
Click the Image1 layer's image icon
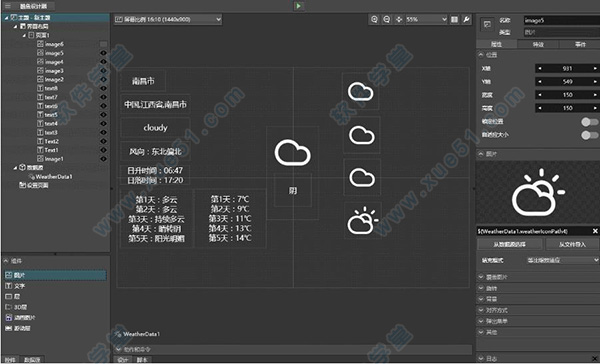coord(40,158)
